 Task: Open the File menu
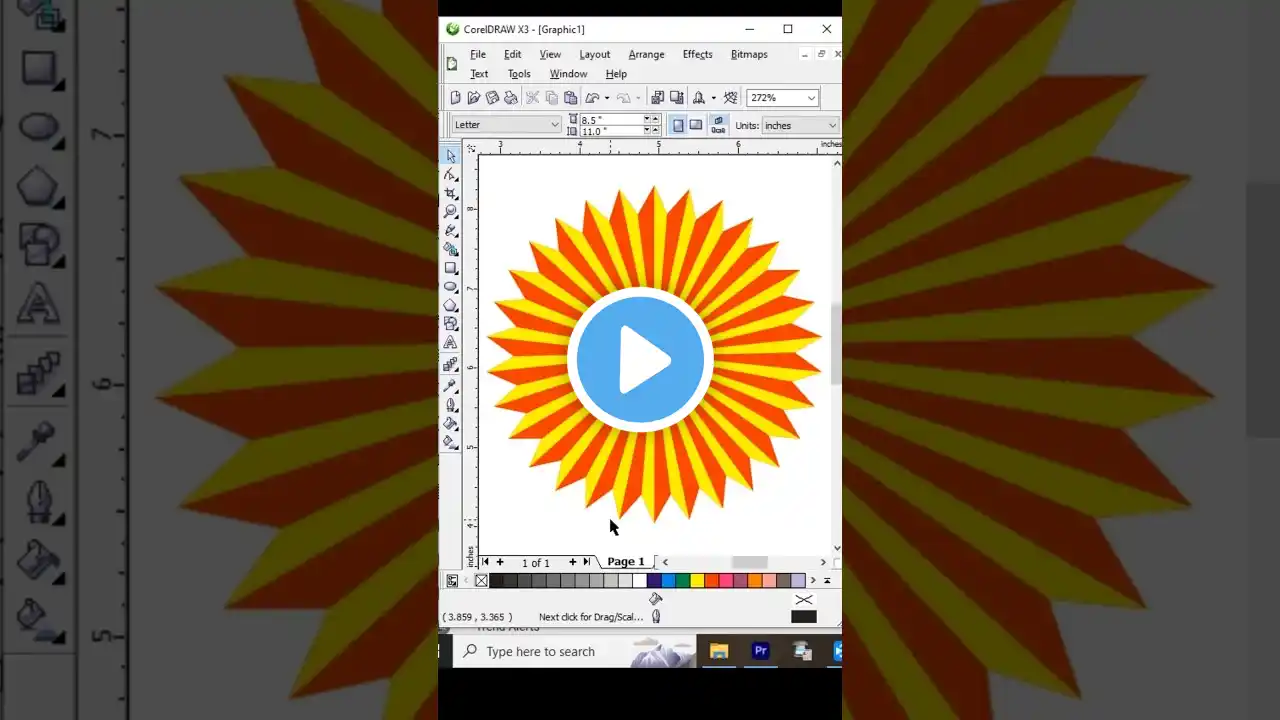478,54
